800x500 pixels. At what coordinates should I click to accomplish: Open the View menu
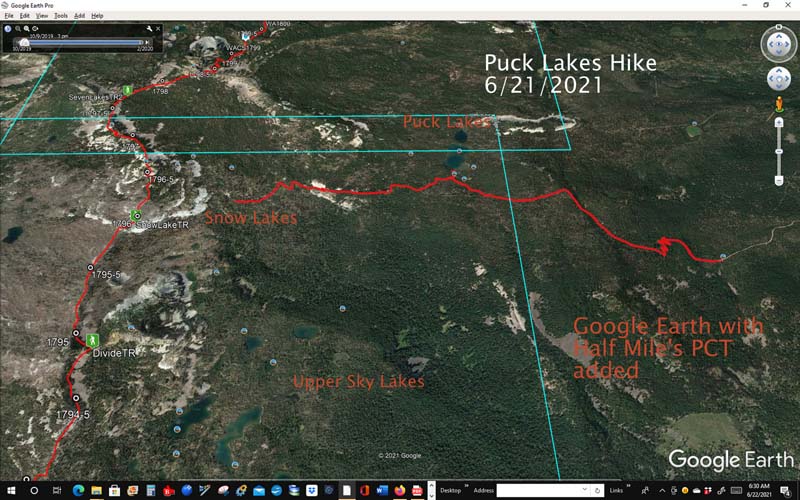coord(42,16)
